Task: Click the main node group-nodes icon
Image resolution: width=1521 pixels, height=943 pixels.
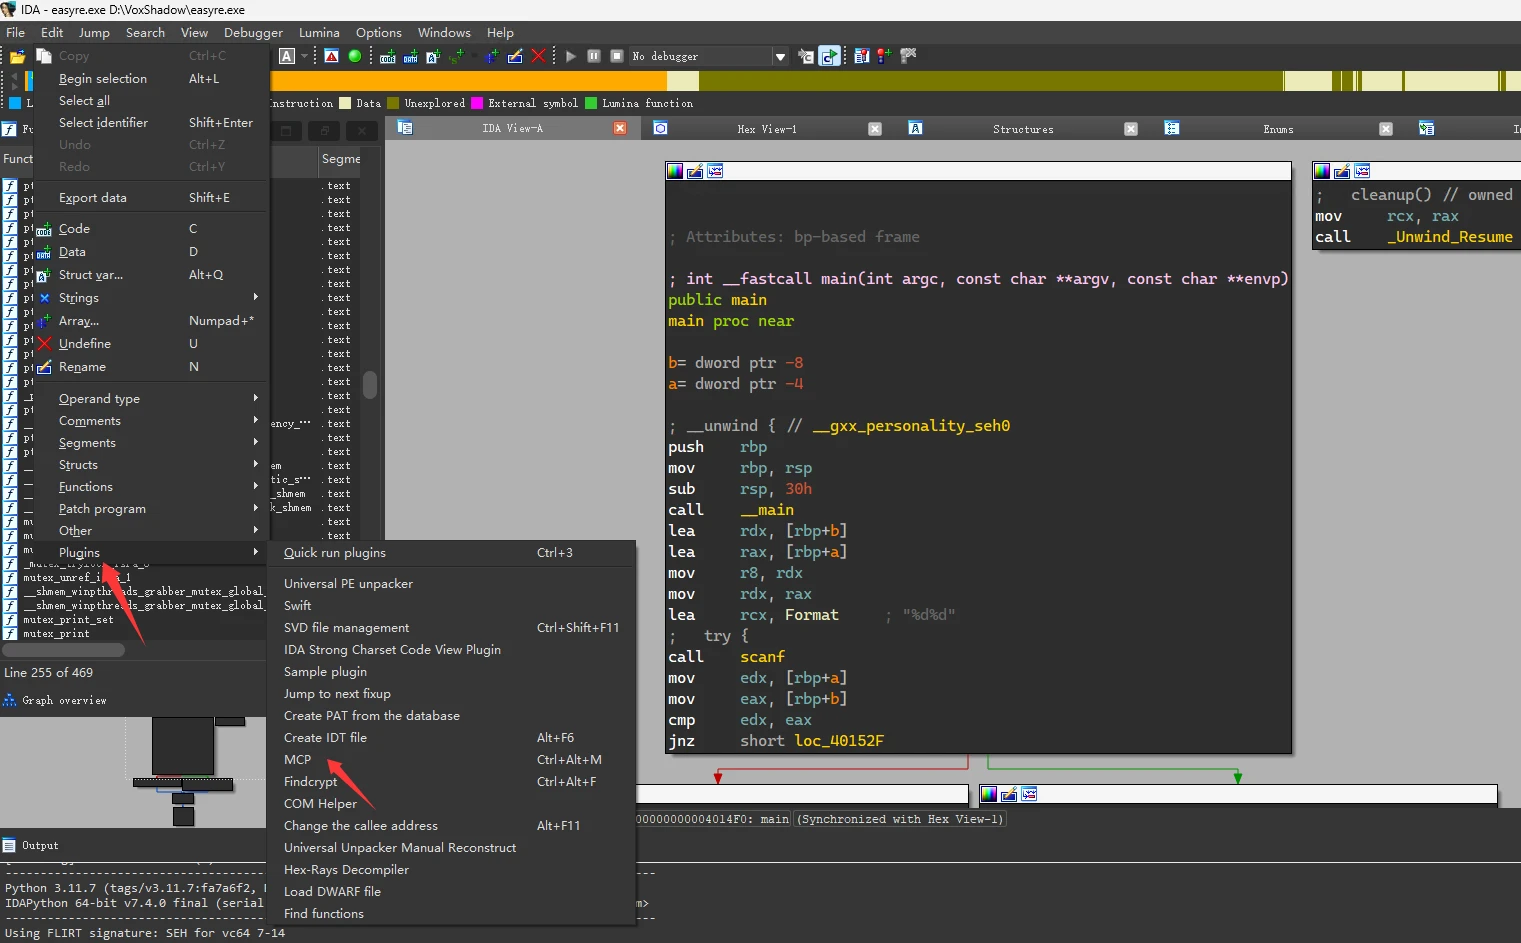Action: 715,171
